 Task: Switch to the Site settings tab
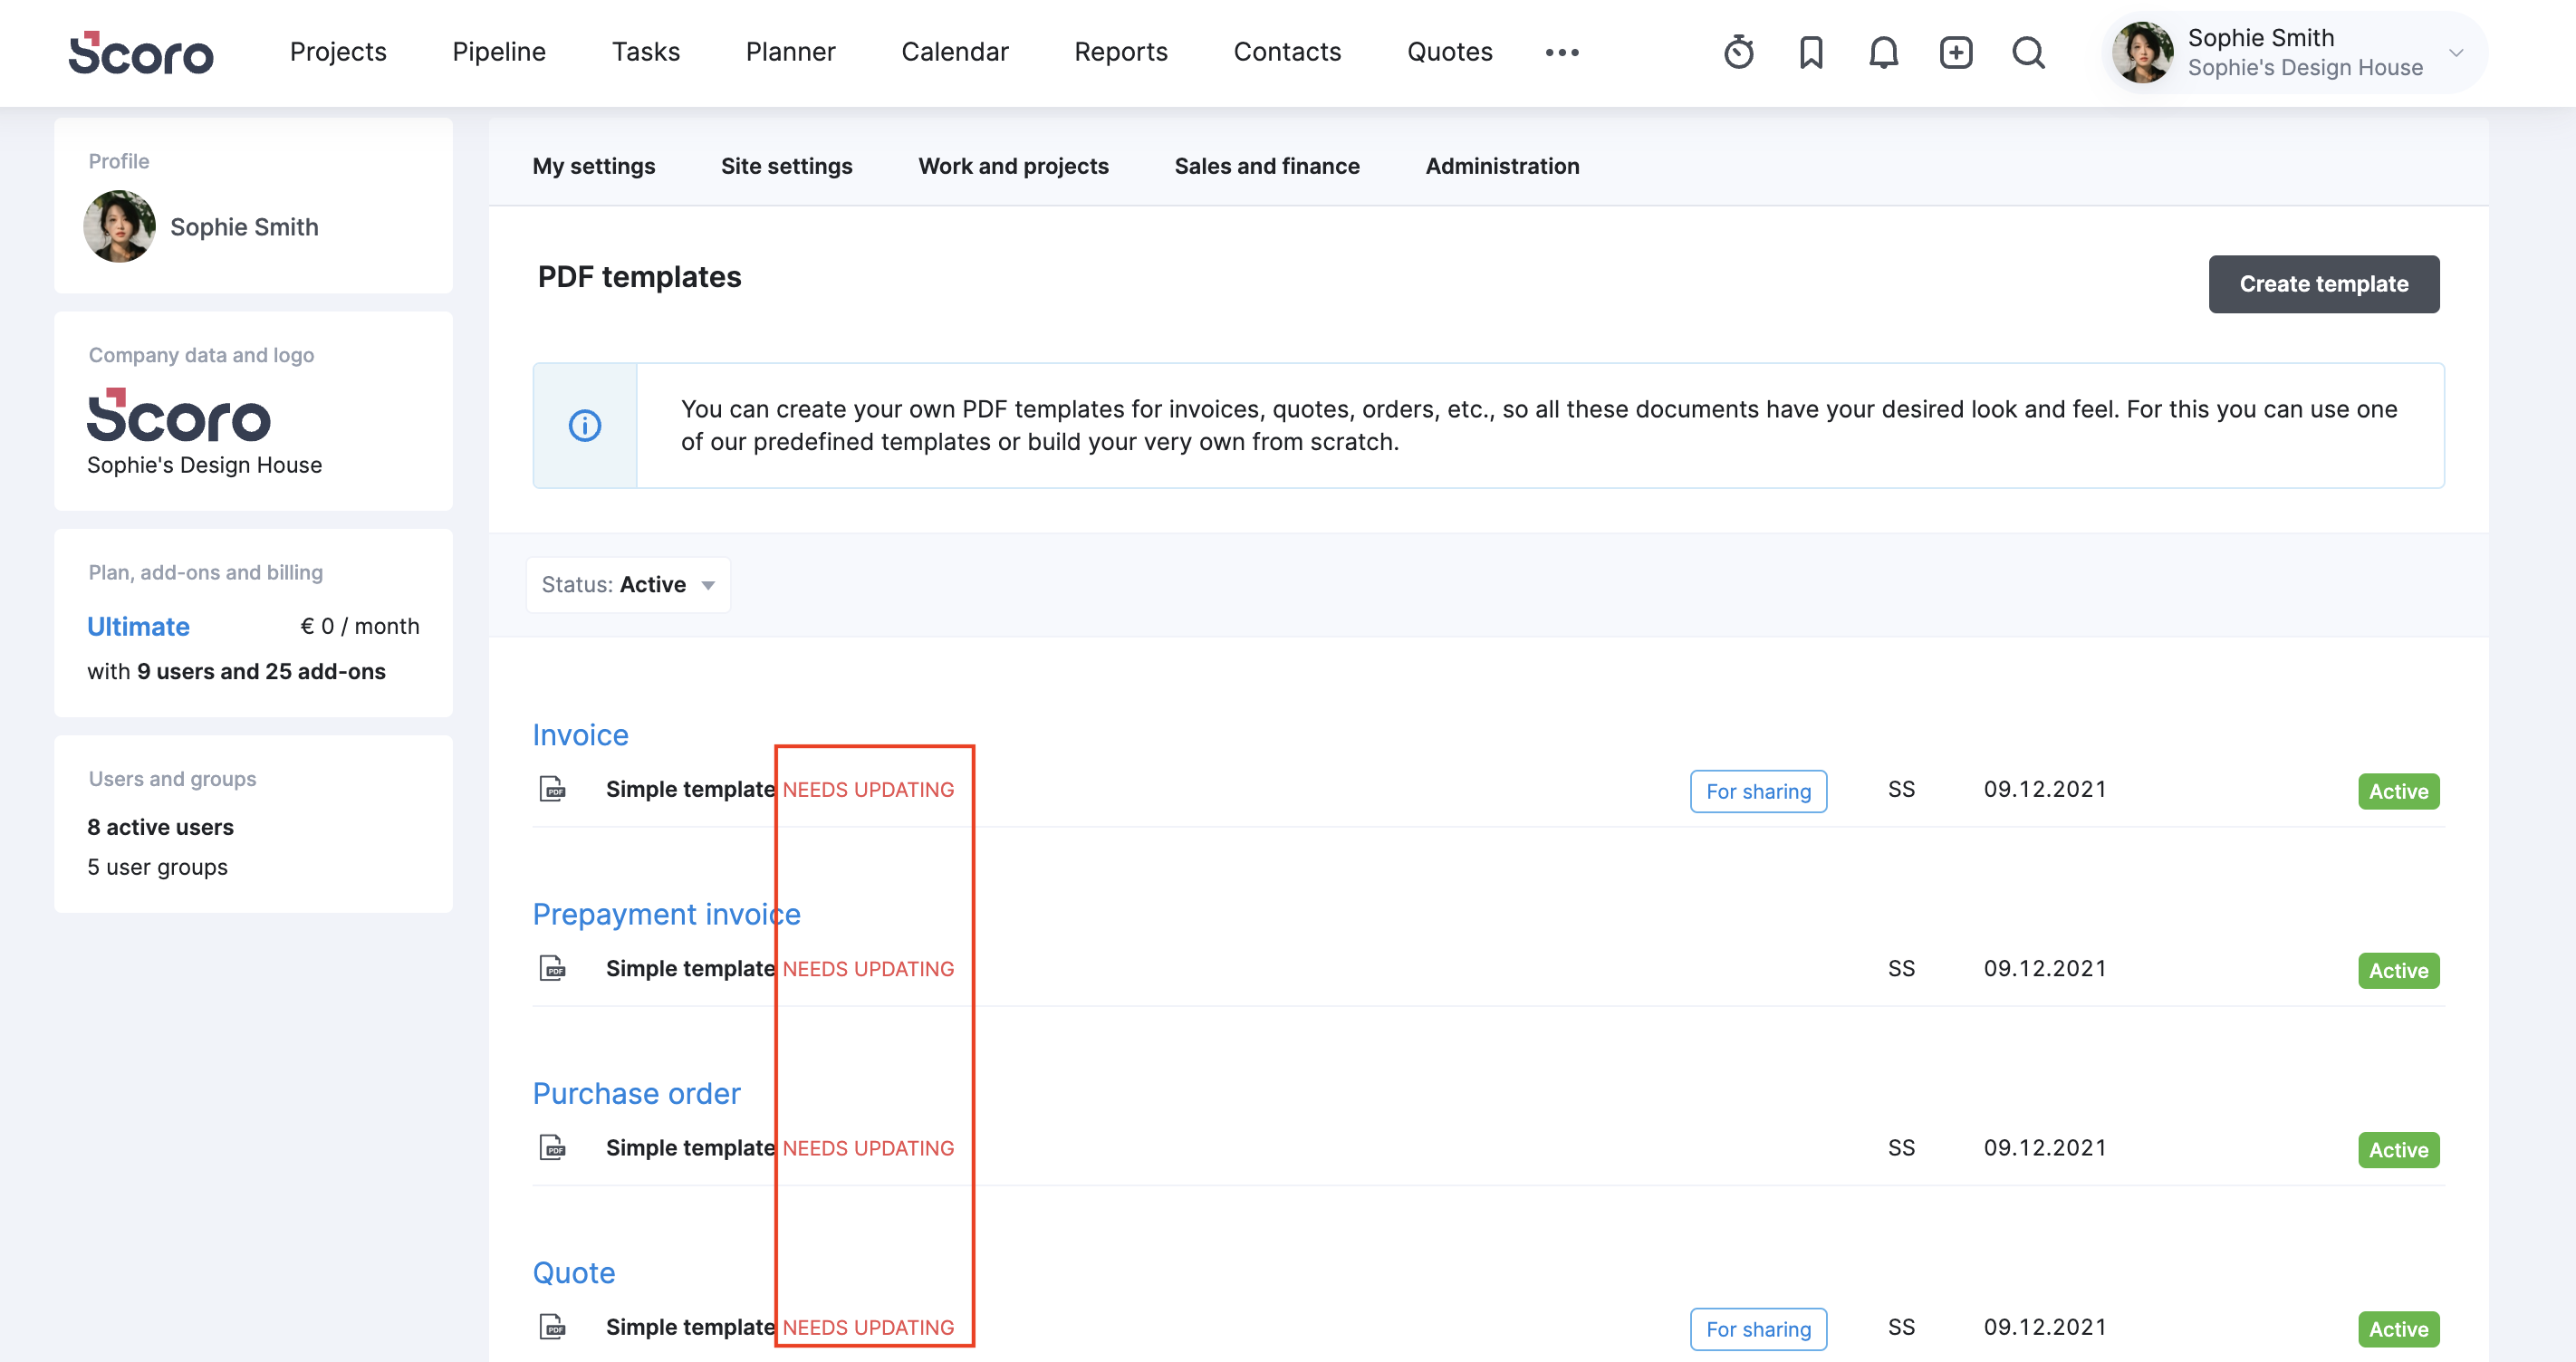coord(786,166)
